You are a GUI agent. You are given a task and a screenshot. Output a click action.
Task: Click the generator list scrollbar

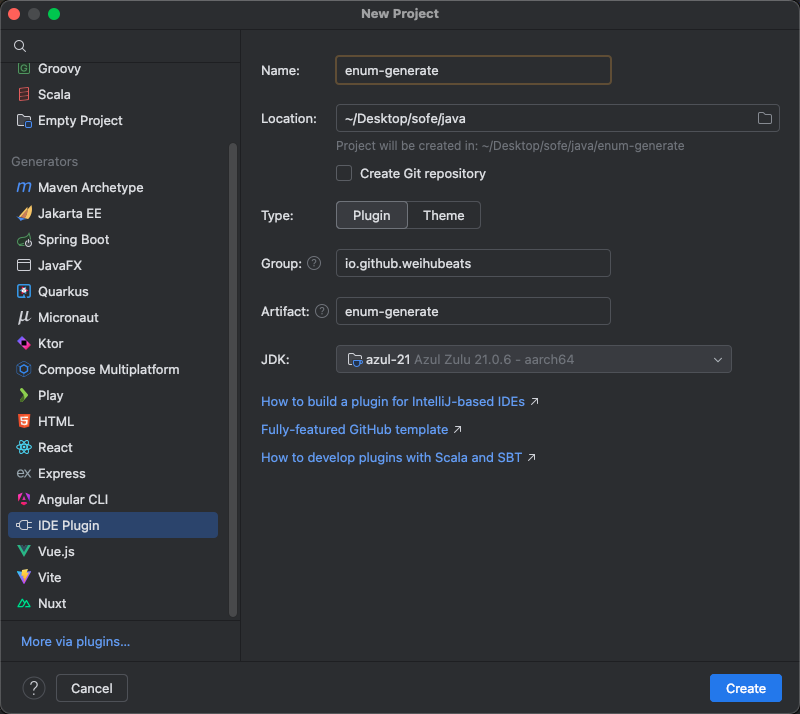[233, 380]
